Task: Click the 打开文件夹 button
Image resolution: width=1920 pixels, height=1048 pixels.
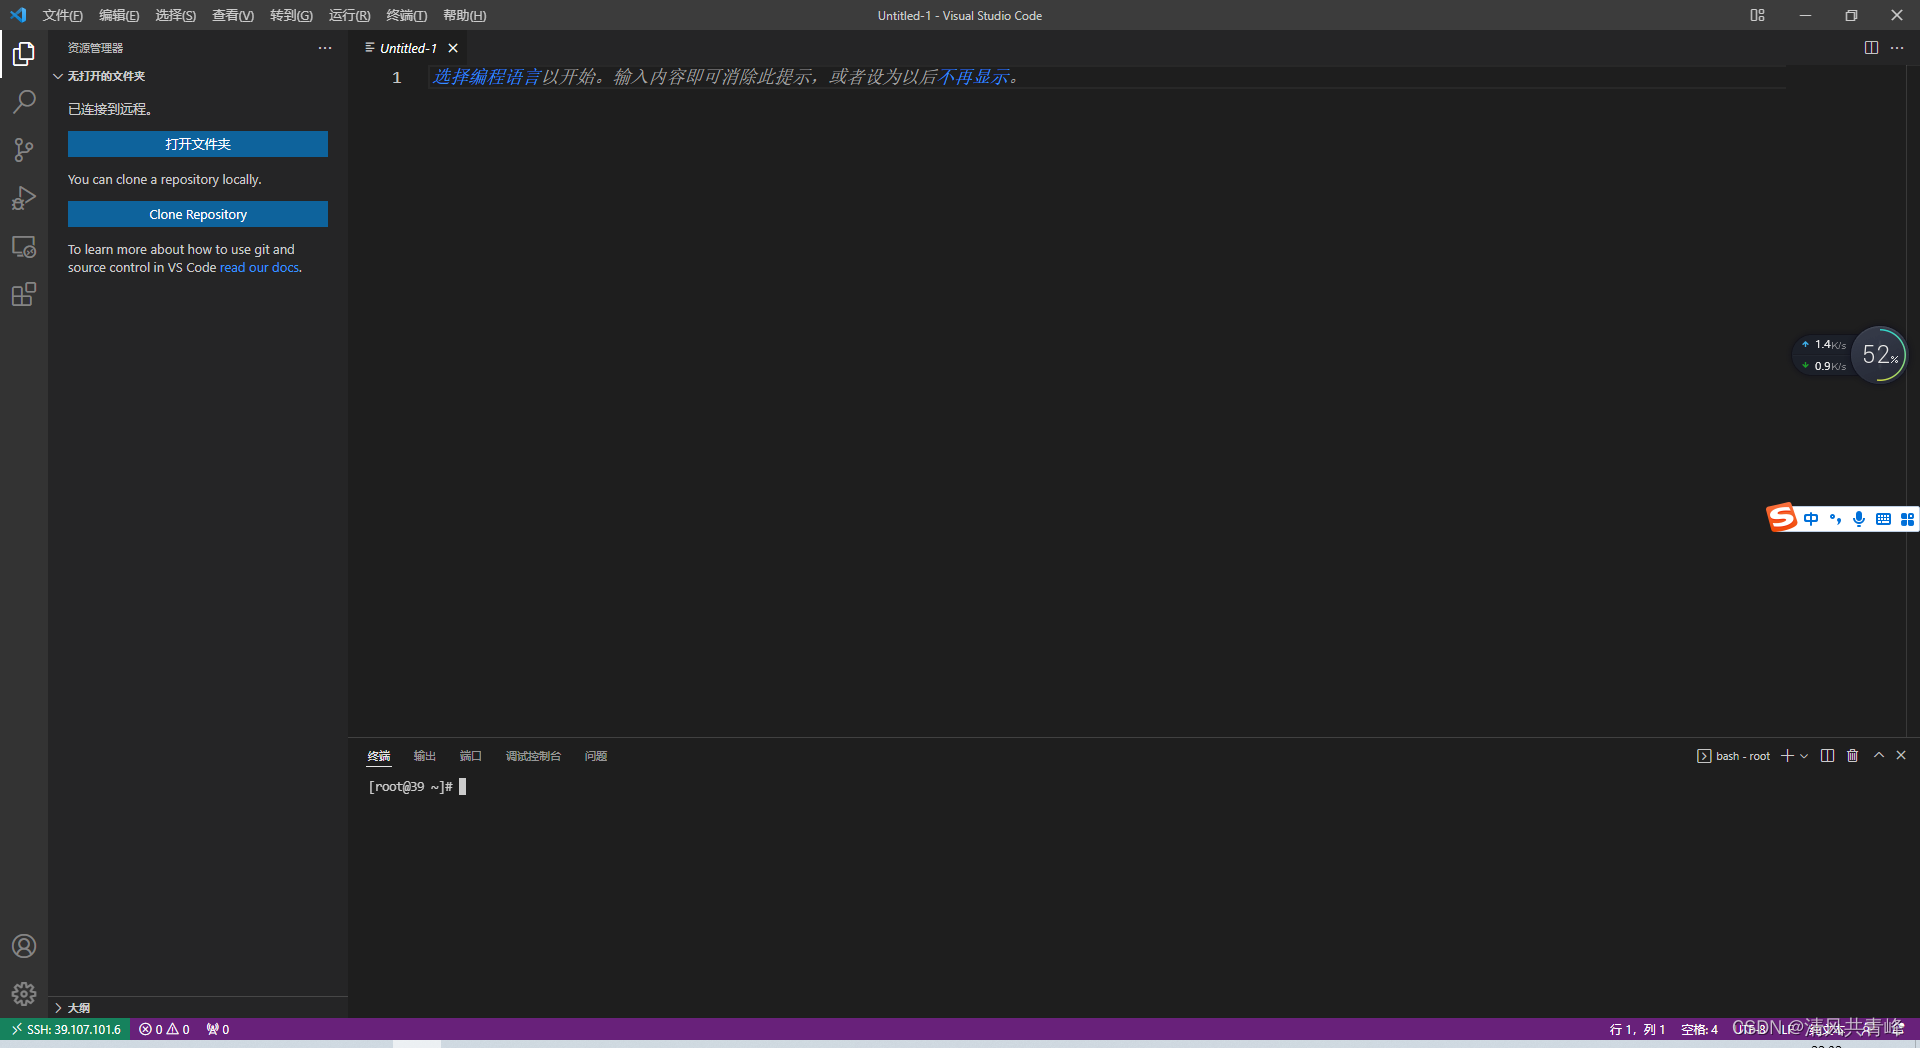Action: (x=198, y=144)
